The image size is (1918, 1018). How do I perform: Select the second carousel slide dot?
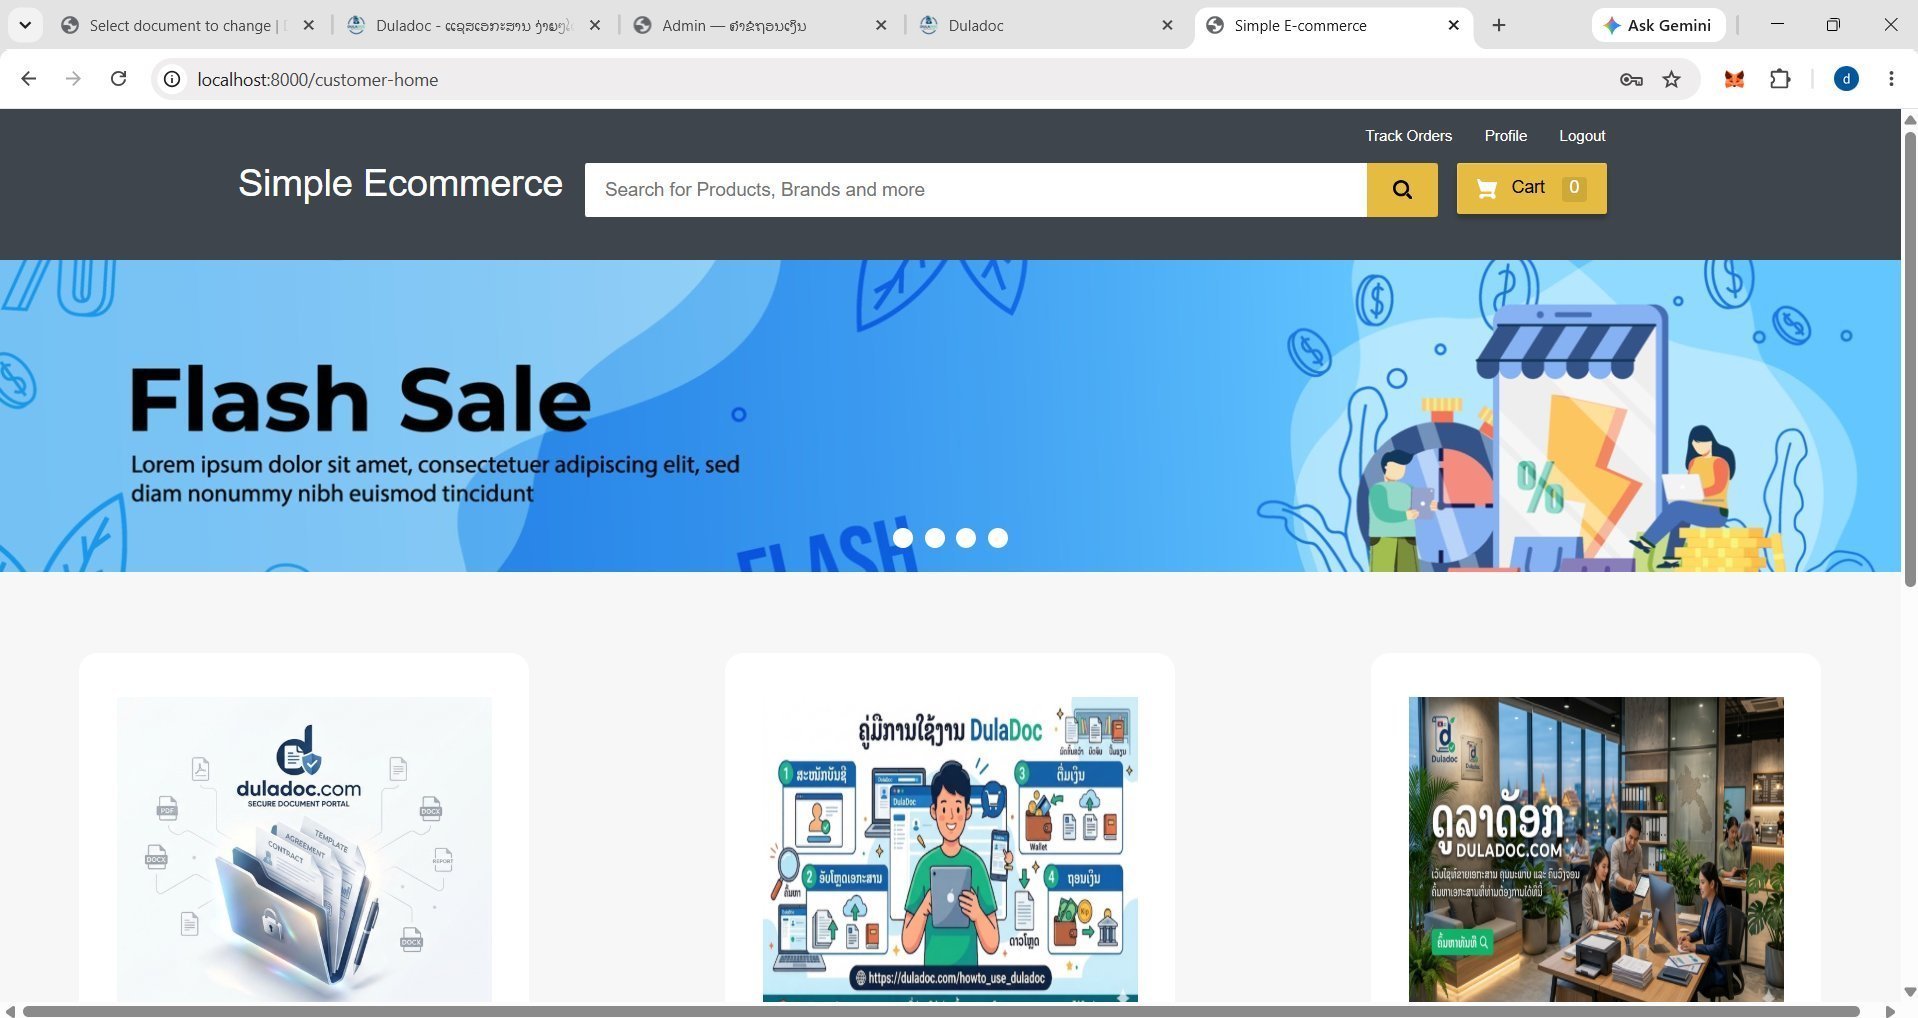coord(935,538)
